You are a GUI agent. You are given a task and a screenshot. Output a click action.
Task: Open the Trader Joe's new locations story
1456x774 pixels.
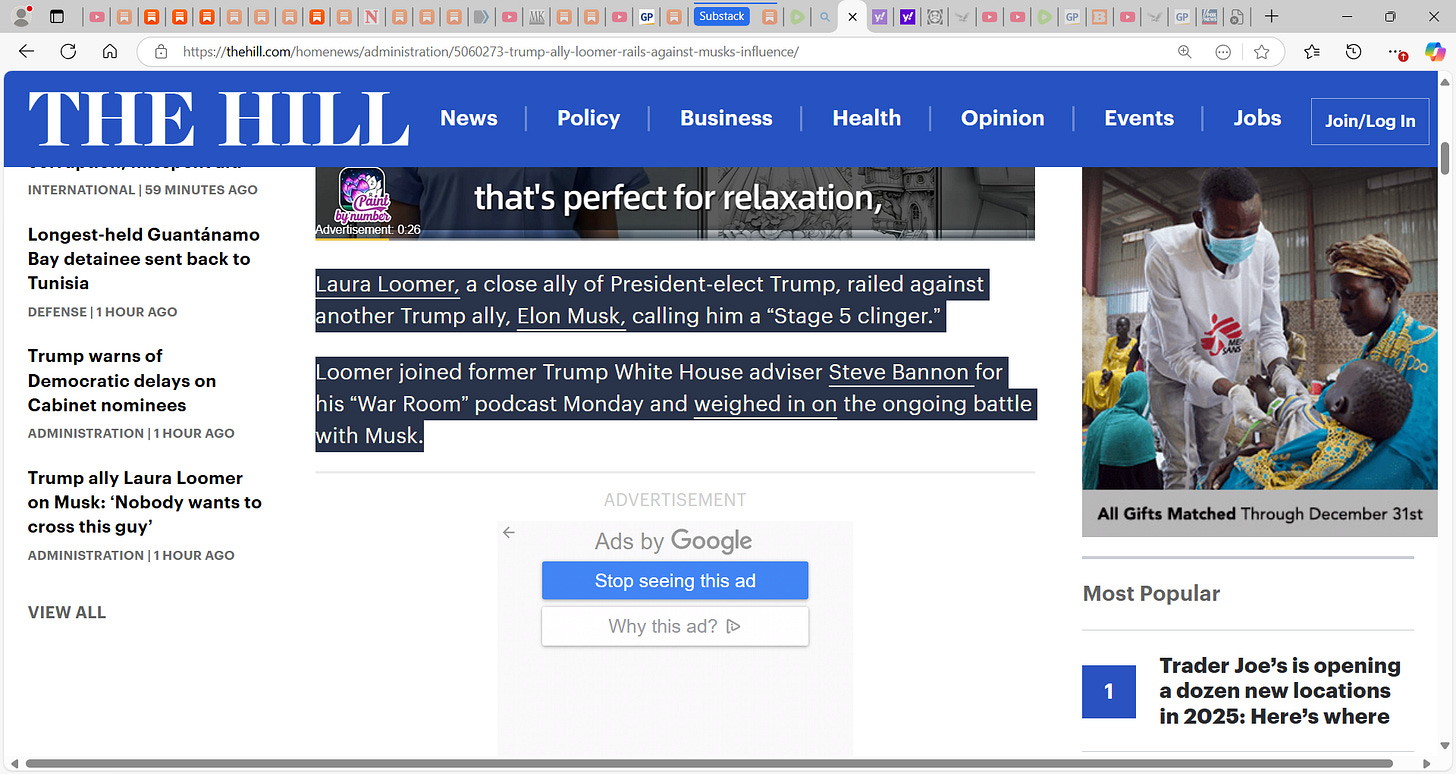(1280, 691)
